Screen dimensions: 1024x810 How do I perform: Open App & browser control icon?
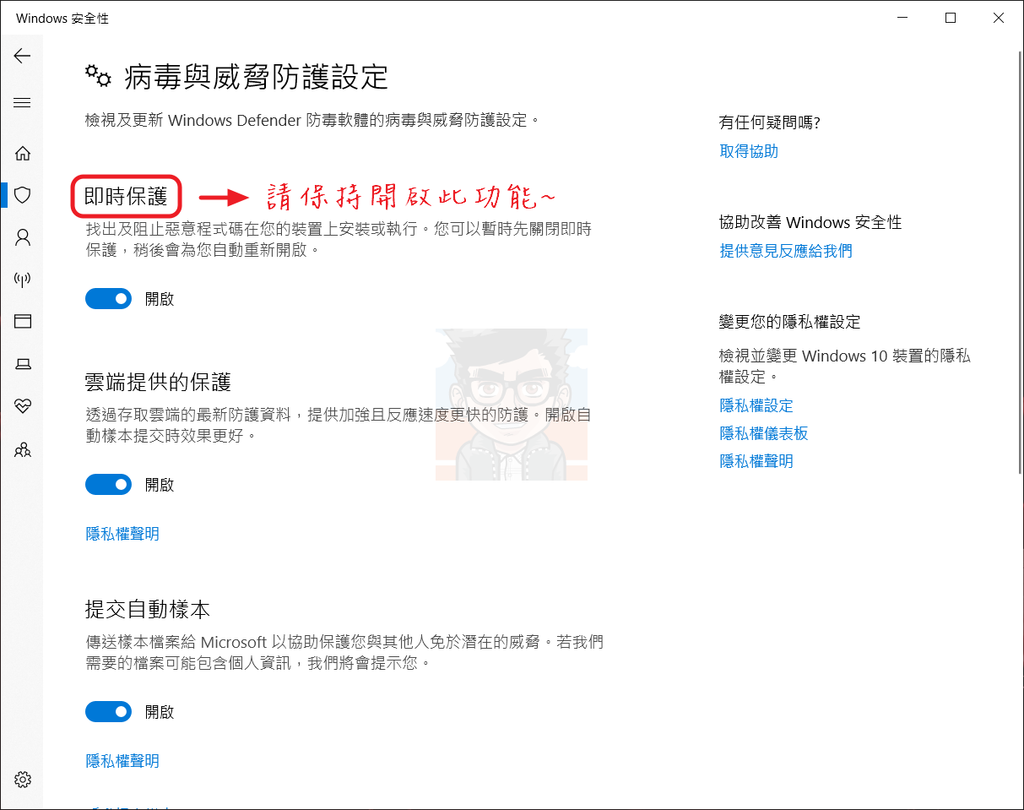[22, 321]
